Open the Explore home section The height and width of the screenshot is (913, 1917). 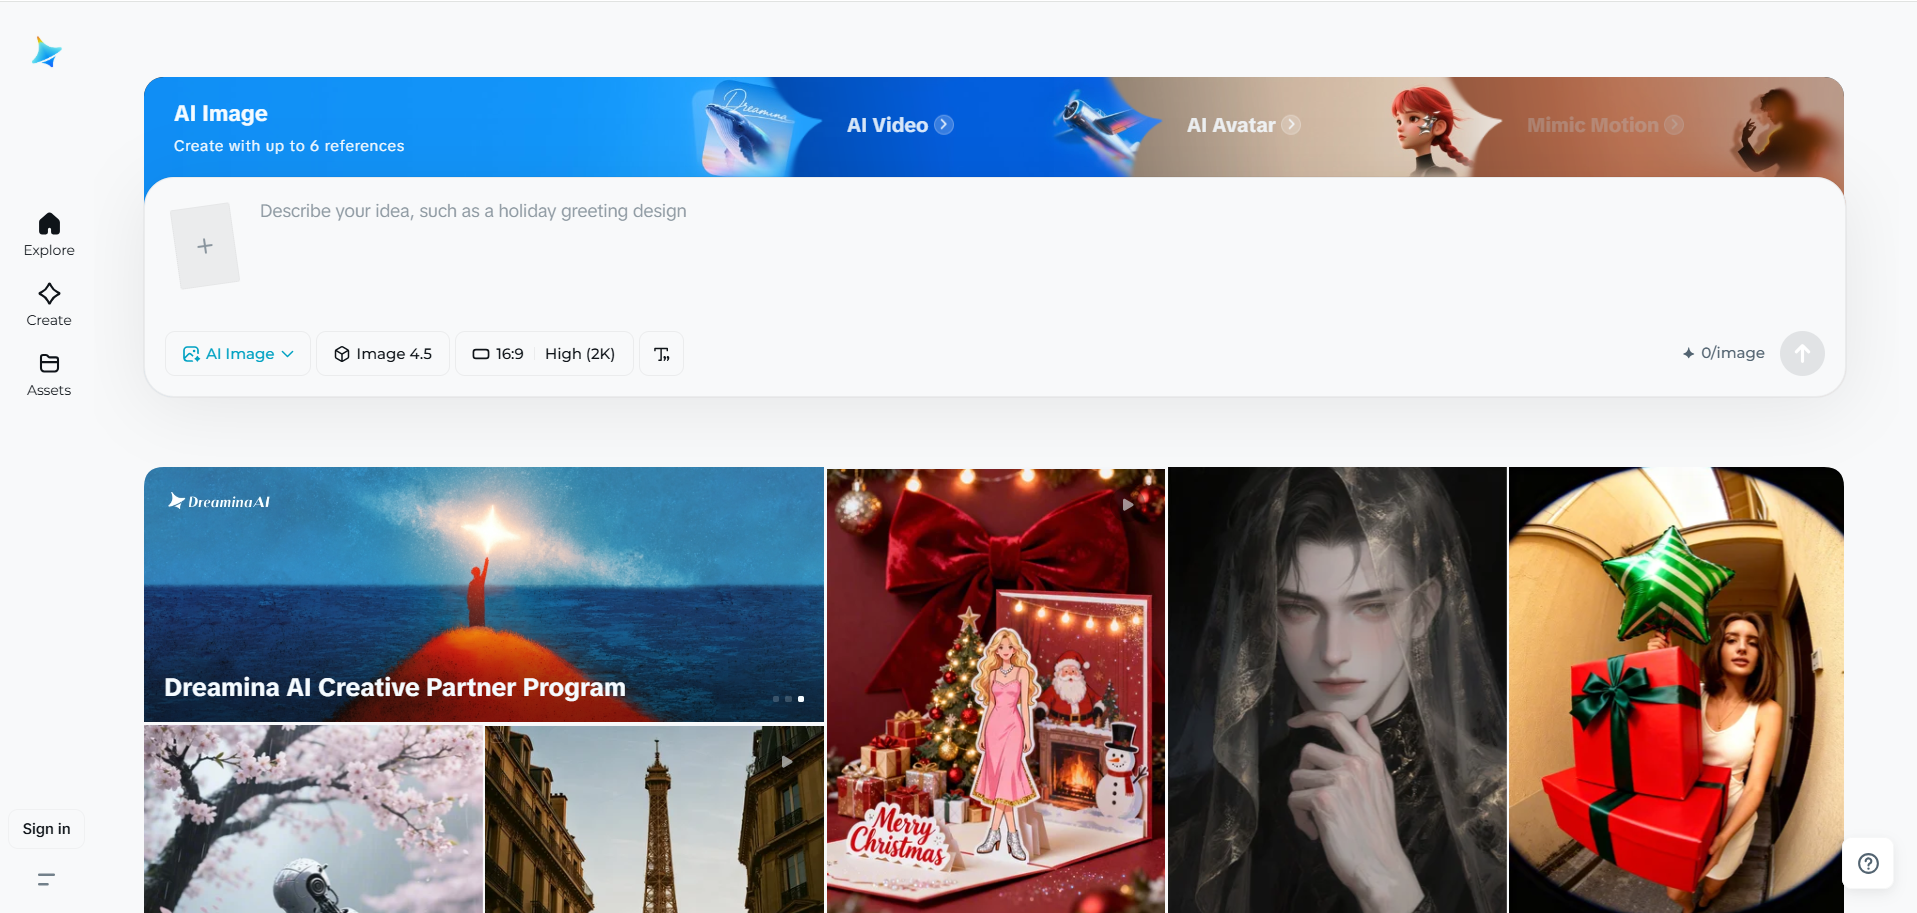(x=48, y=233)
